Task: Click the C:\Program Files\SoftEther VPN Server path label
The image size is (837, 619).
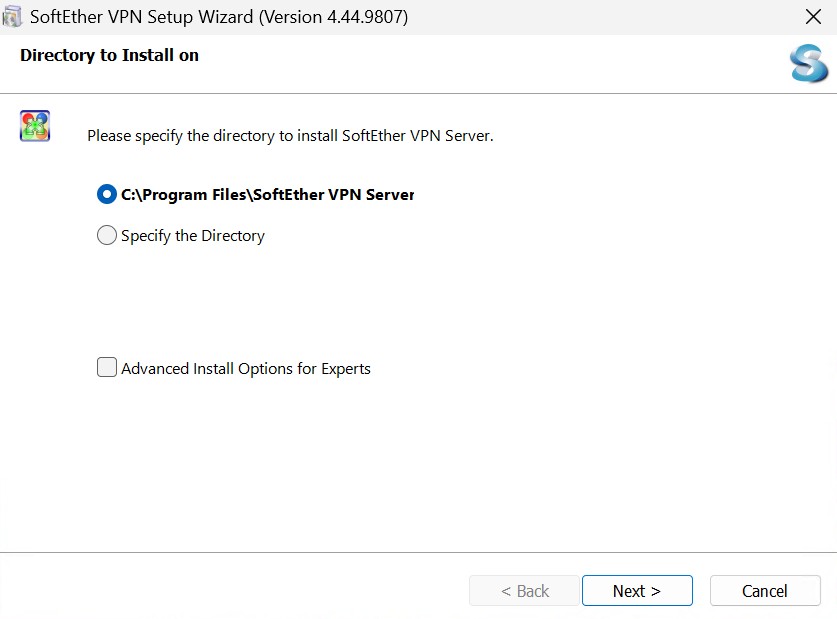Action: (x=267, y=195)
